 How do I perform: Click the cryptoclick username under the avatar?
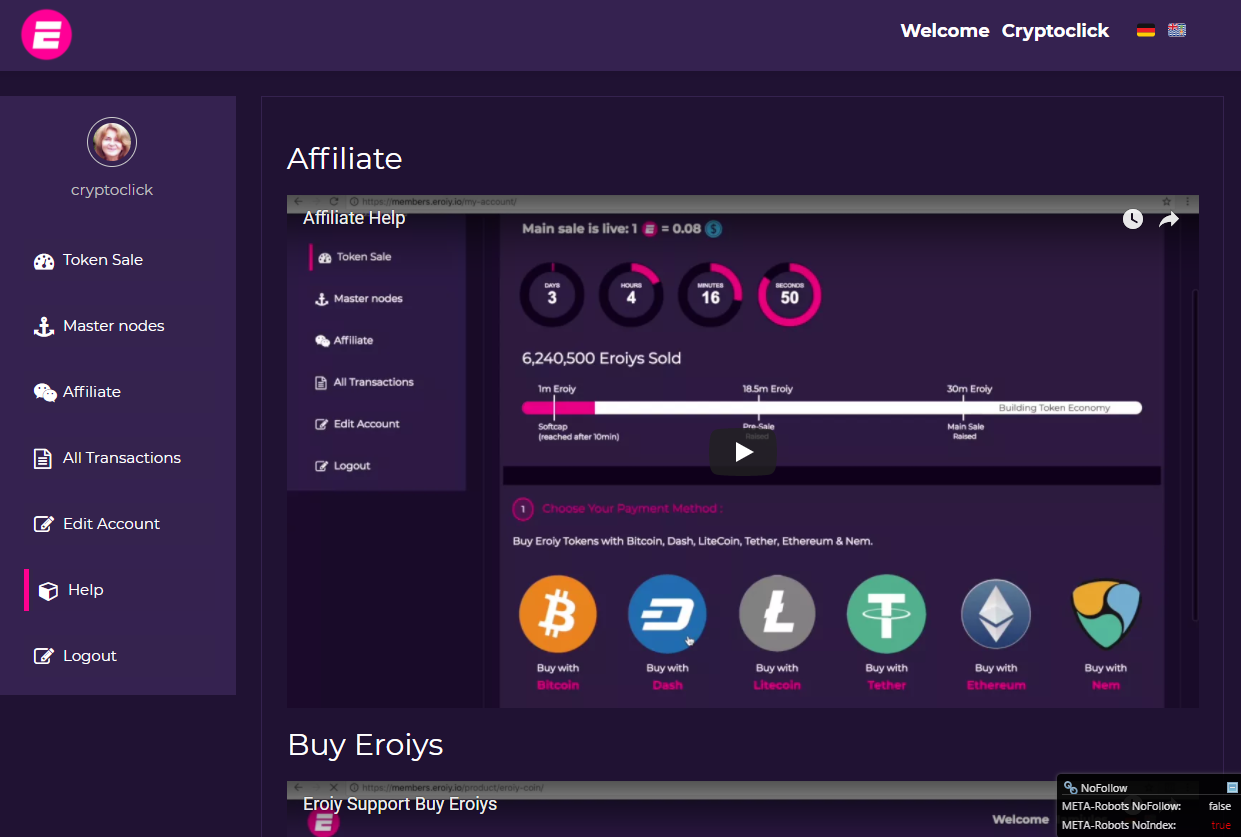pyautogui.click(x=112, y=190)
